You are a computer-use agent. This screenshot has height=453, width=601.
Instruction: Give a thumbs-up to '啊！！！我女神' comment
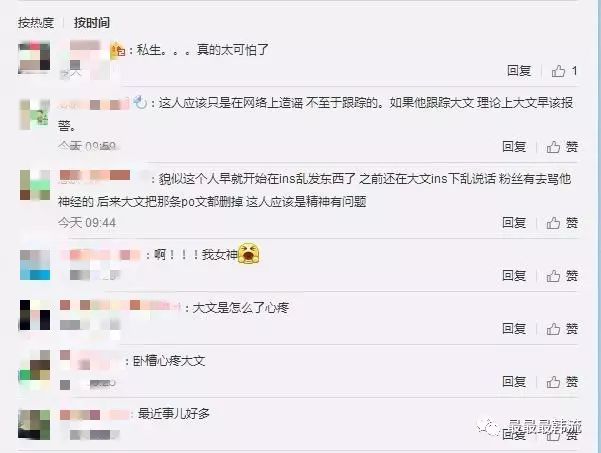[562, 276]
